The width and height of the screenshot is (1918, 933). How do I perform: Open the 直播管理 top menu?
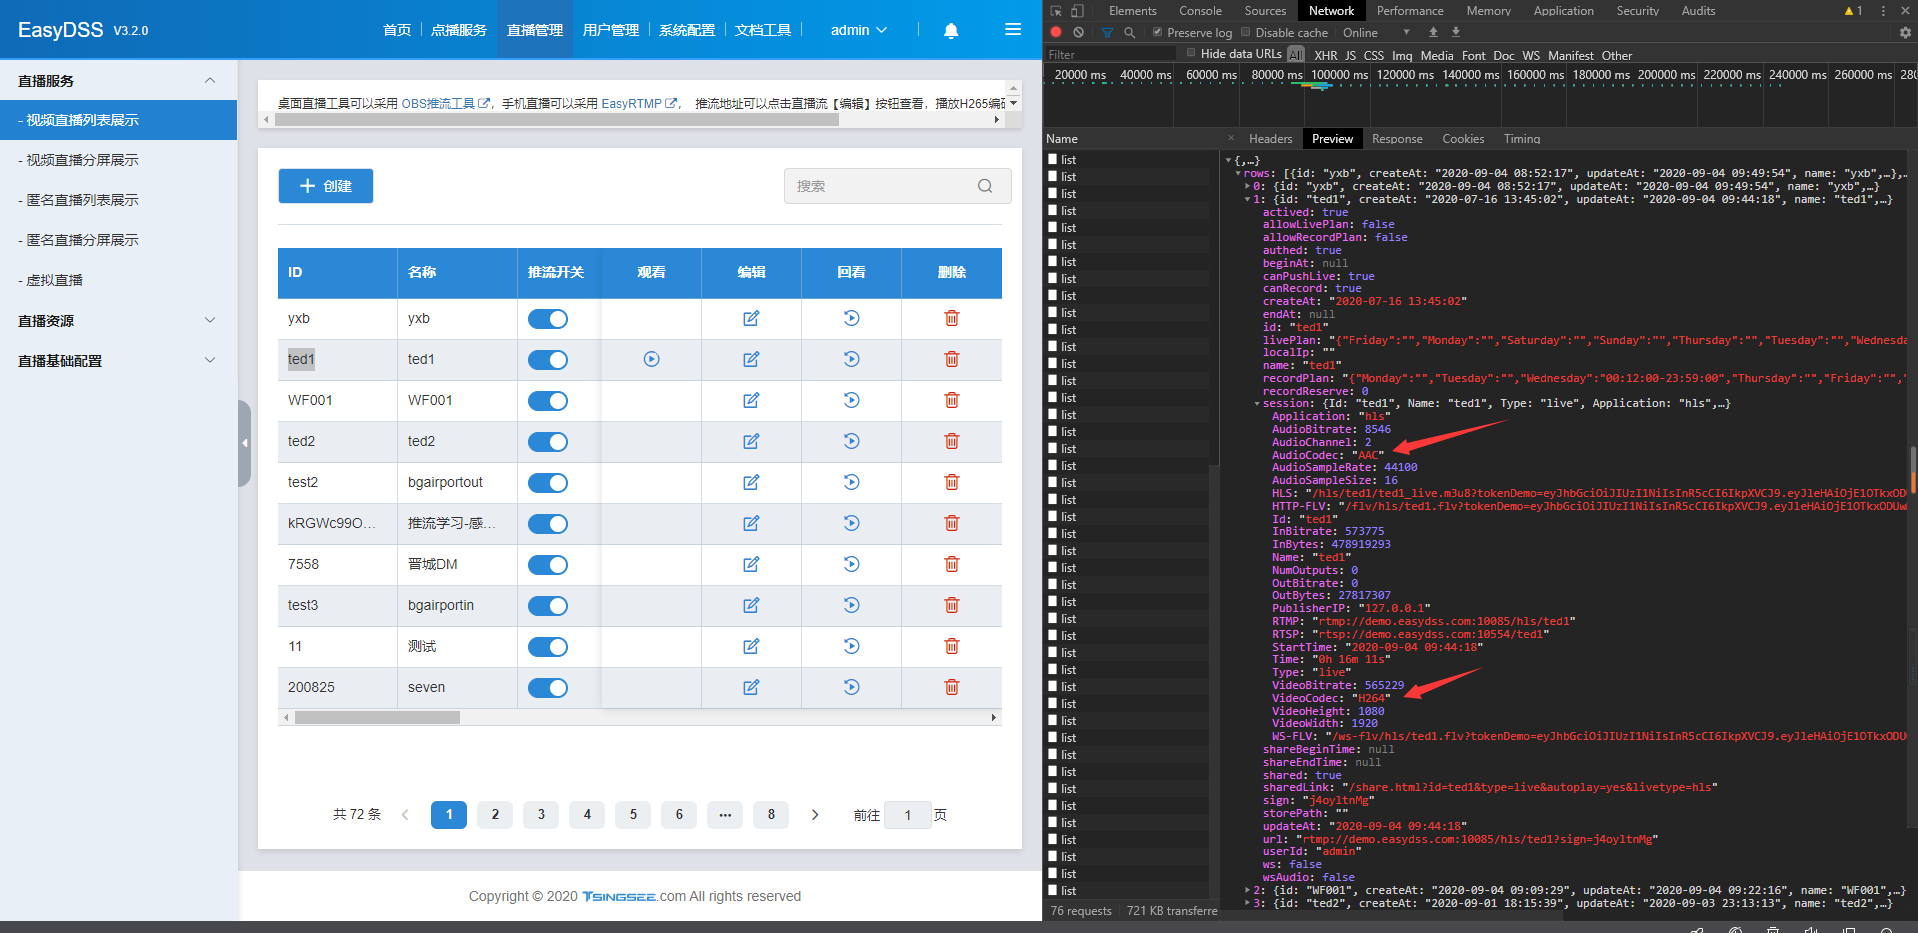click(x=535, y=30)
